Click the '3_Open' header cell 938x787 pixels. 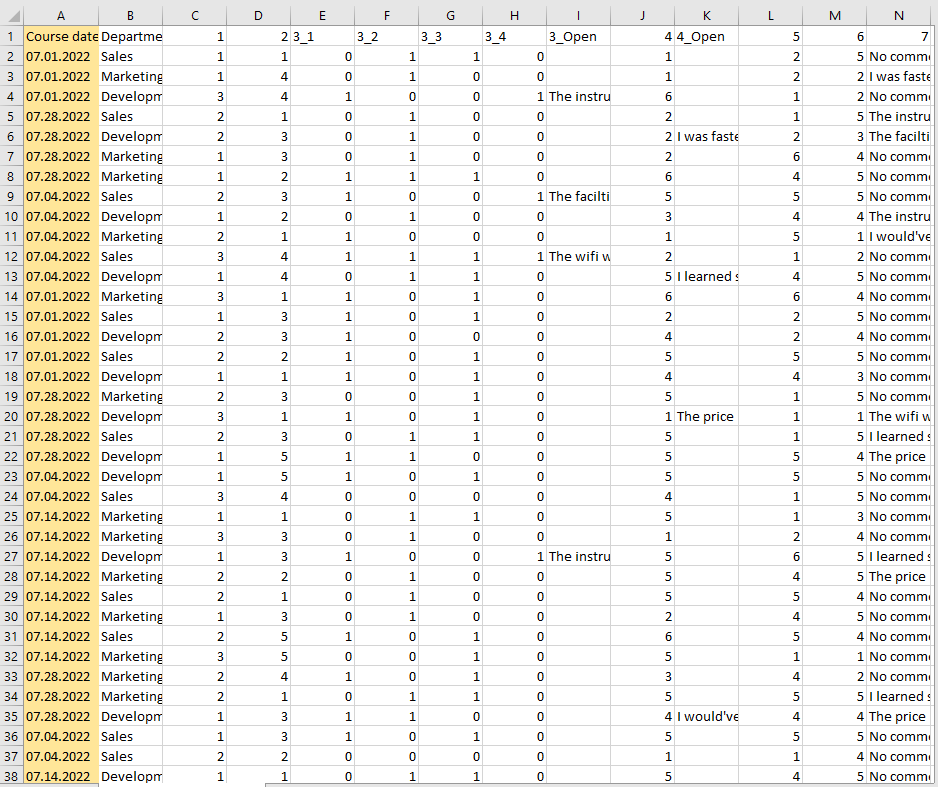pos(578,36)
